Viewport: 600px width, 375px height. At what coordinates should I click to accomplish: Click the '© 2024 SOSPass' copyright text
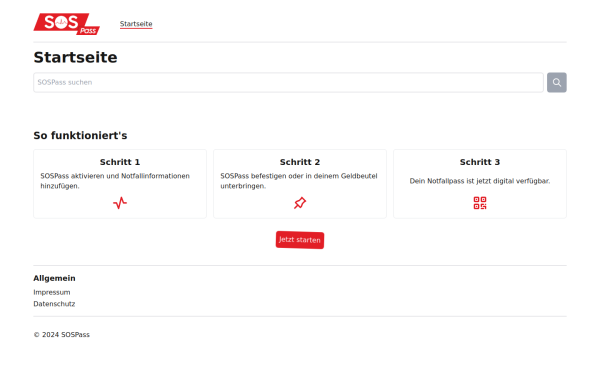[x=62, y=334]
